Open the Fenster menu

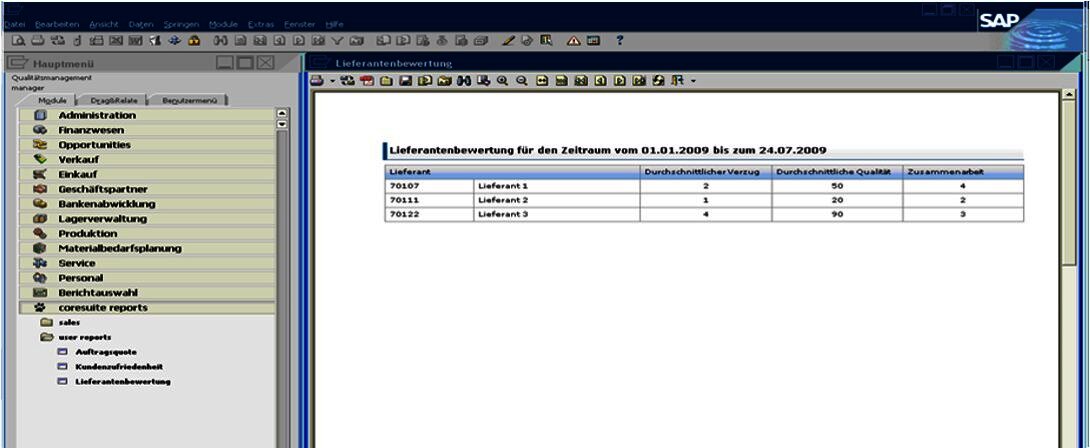coord(300,24)
